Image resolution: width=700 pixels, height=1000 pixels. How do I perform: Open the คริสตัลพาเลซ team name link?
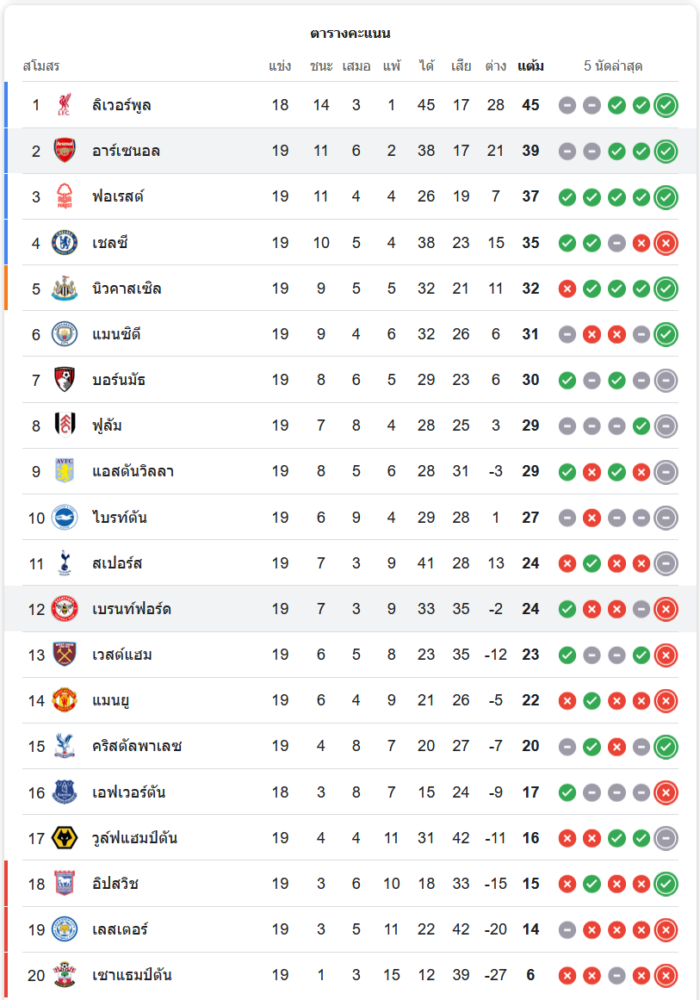pyautogui.click(x=137, y=746)
